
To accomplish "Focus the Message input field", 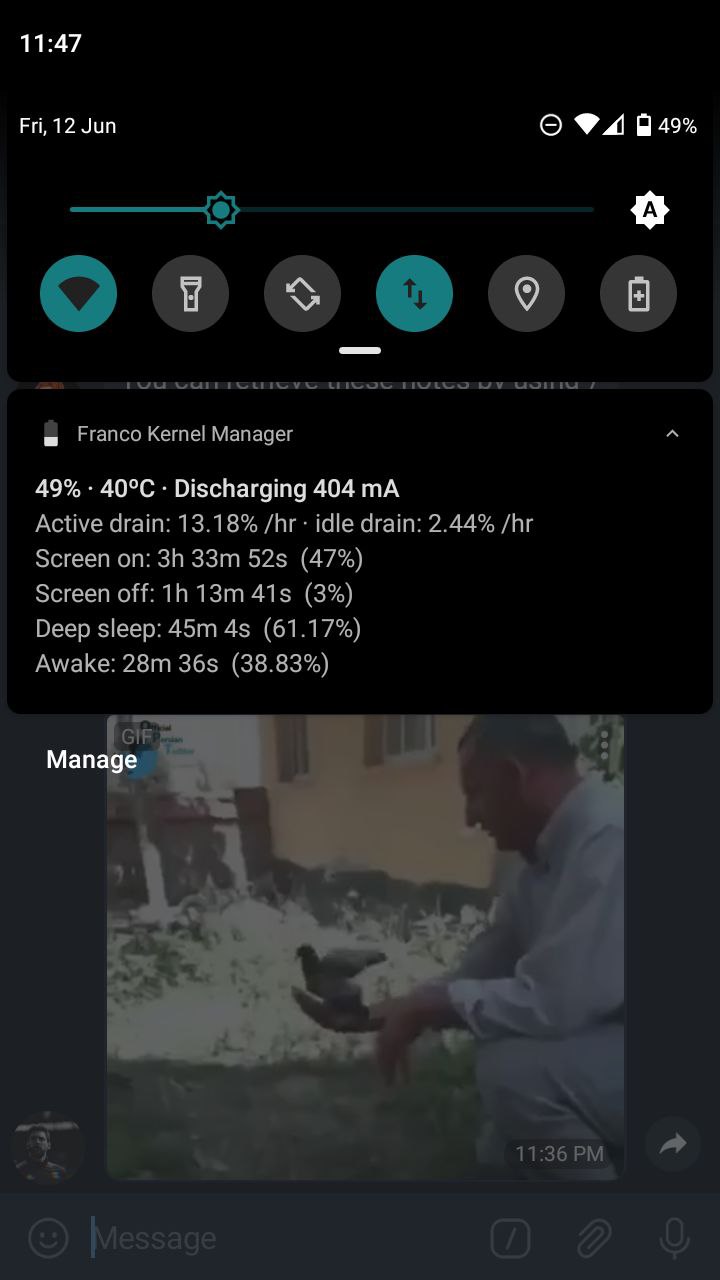I will click(x=280, y=1239).
